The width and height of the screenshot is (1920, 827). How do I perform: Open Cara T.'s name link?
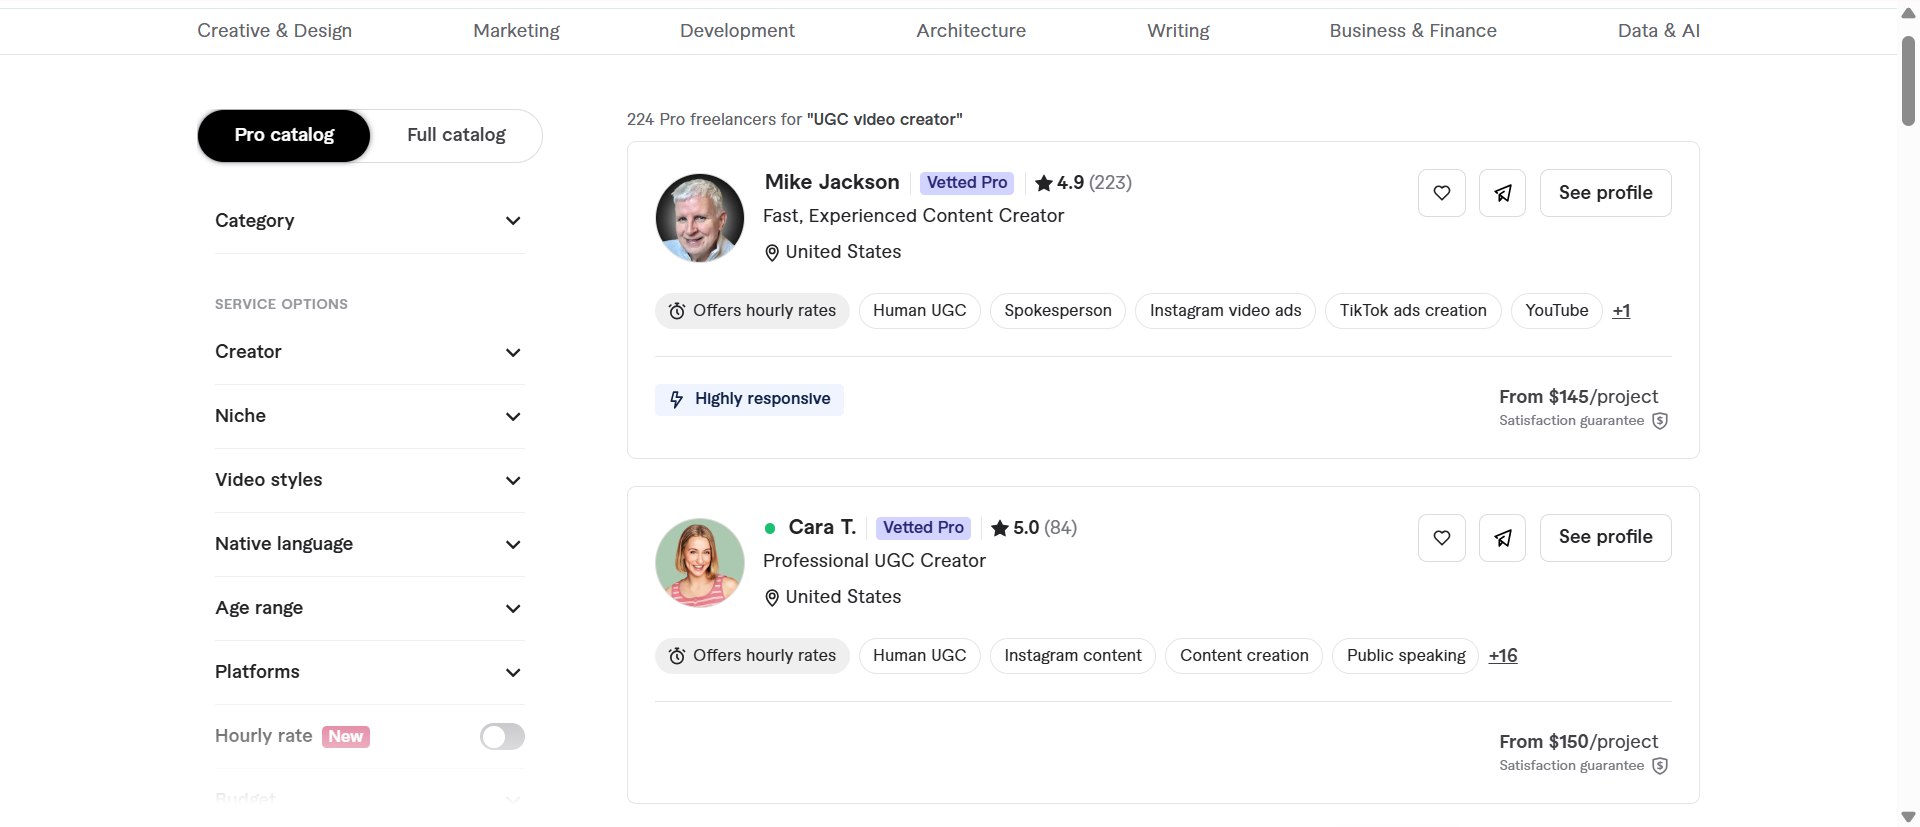822,527
